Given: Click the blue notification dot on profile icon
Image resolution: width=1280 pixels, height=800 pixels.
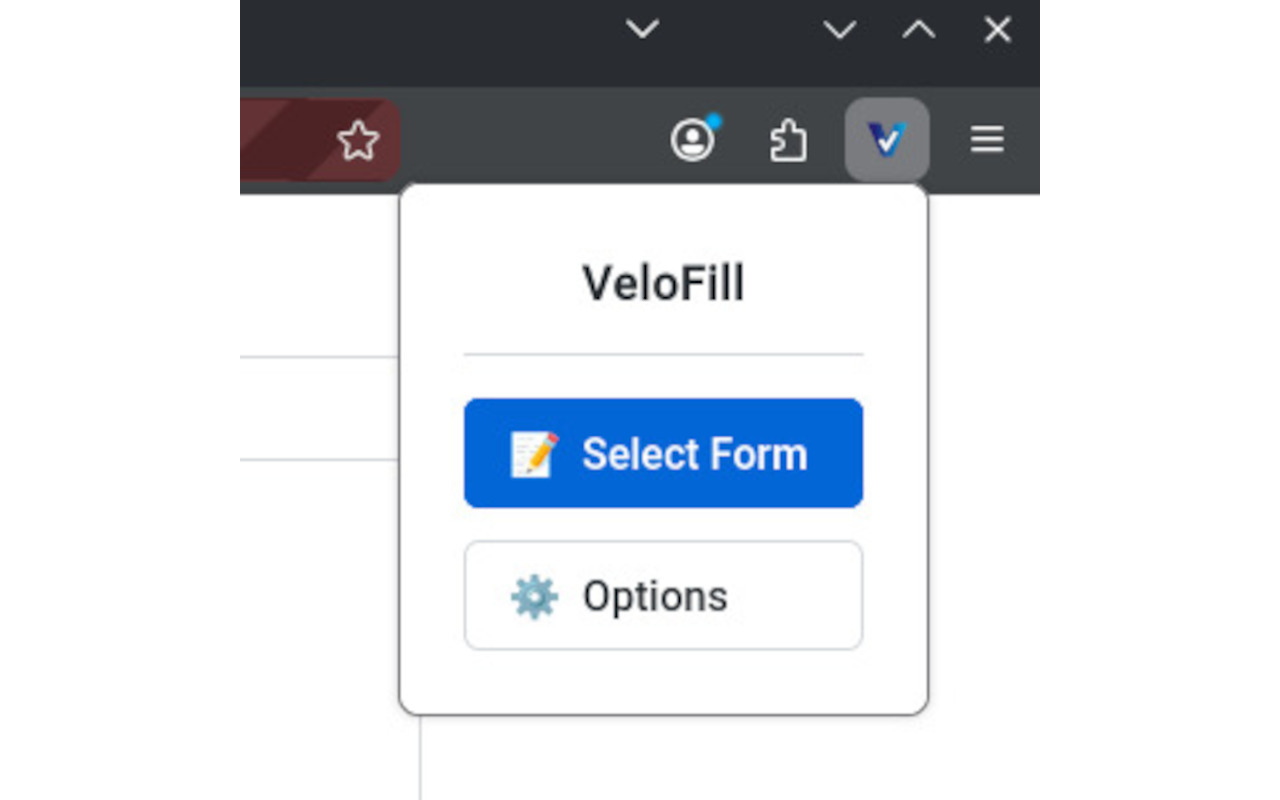Looking at the screenshot, I should pyautogui.click(x=714, y=119).
